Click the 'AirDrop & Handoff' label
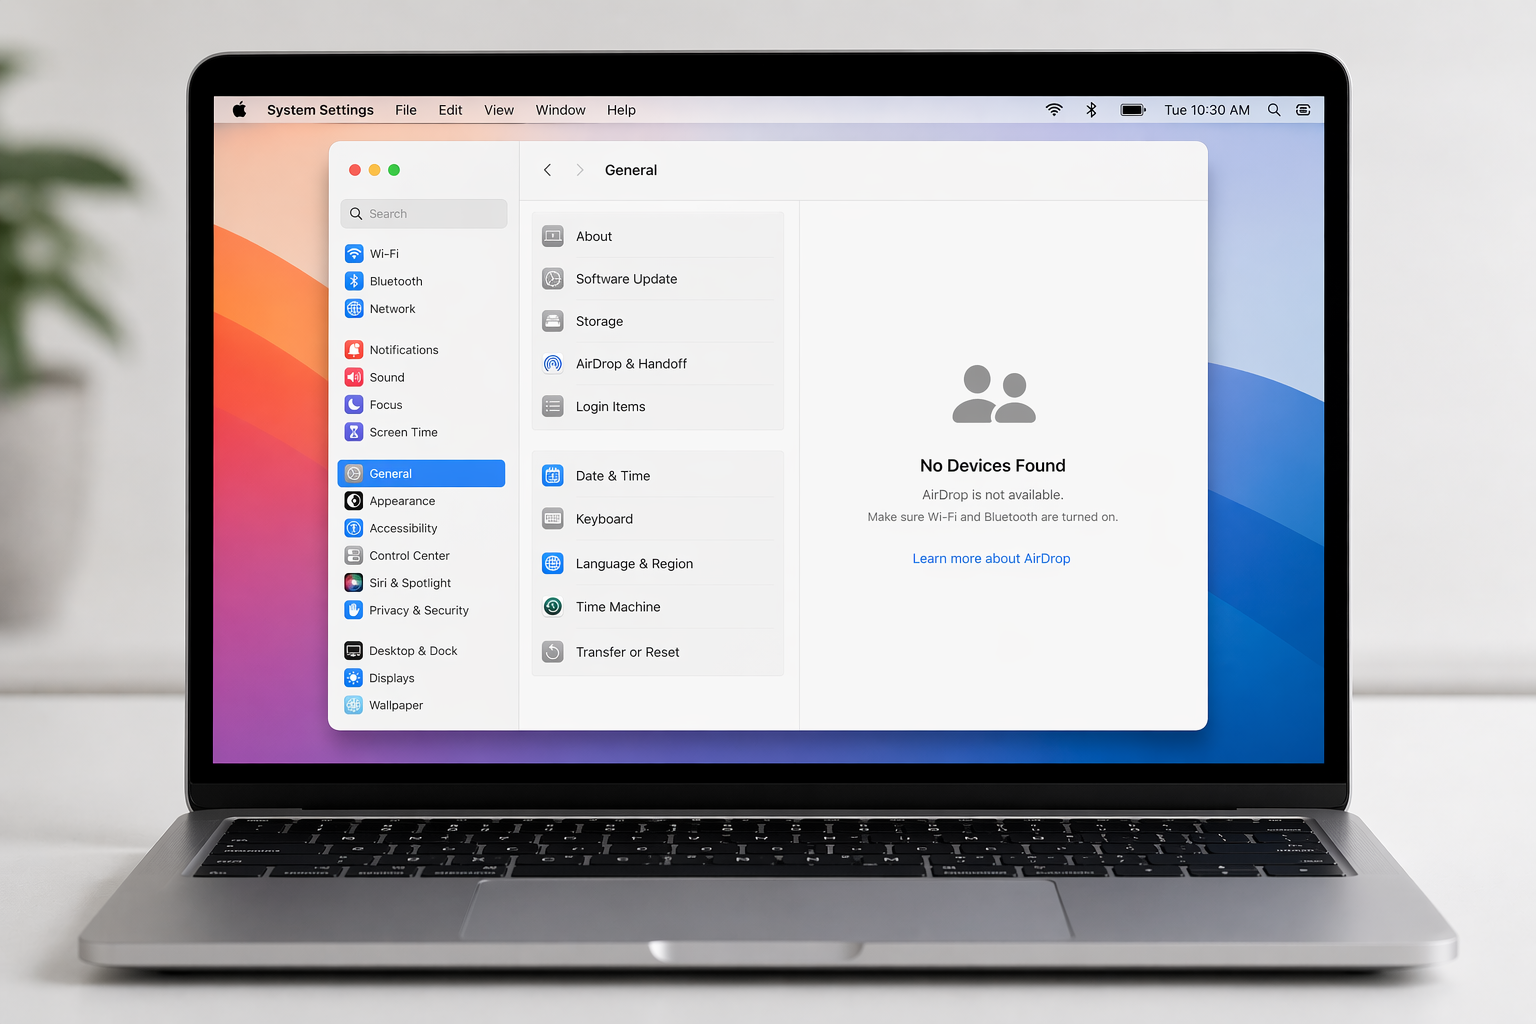The height and width of the screenshot is (1024, 1536). (631, 364)
